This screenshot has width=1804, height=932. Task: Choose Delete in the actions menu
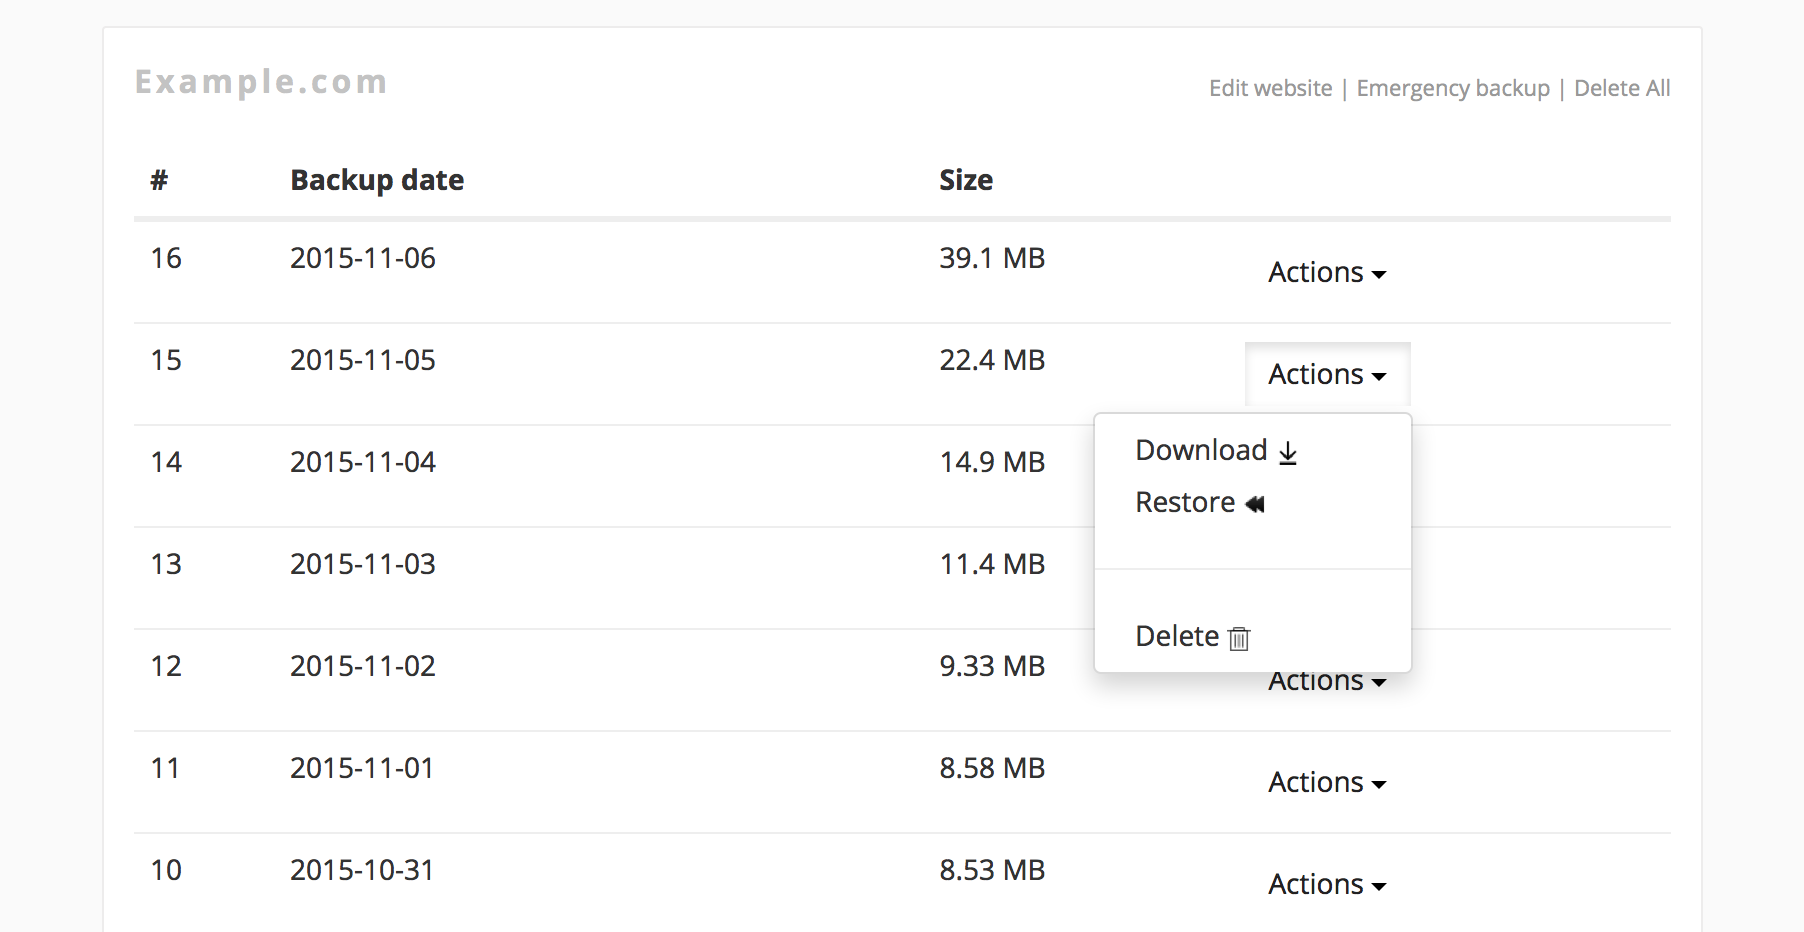coord(1178,637)
